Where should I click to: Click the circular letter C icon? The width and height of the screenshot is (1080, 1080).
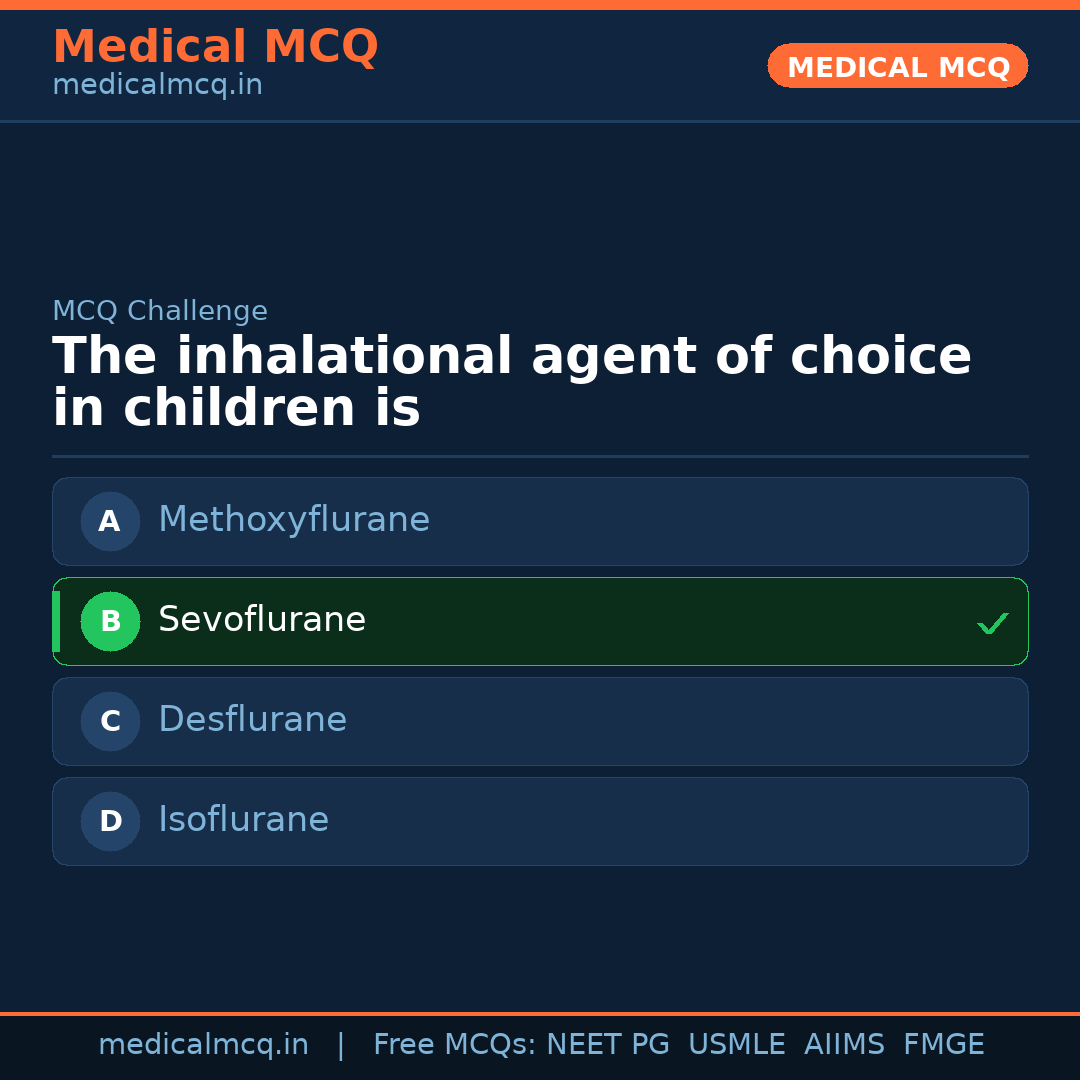(x=110, y=721)
